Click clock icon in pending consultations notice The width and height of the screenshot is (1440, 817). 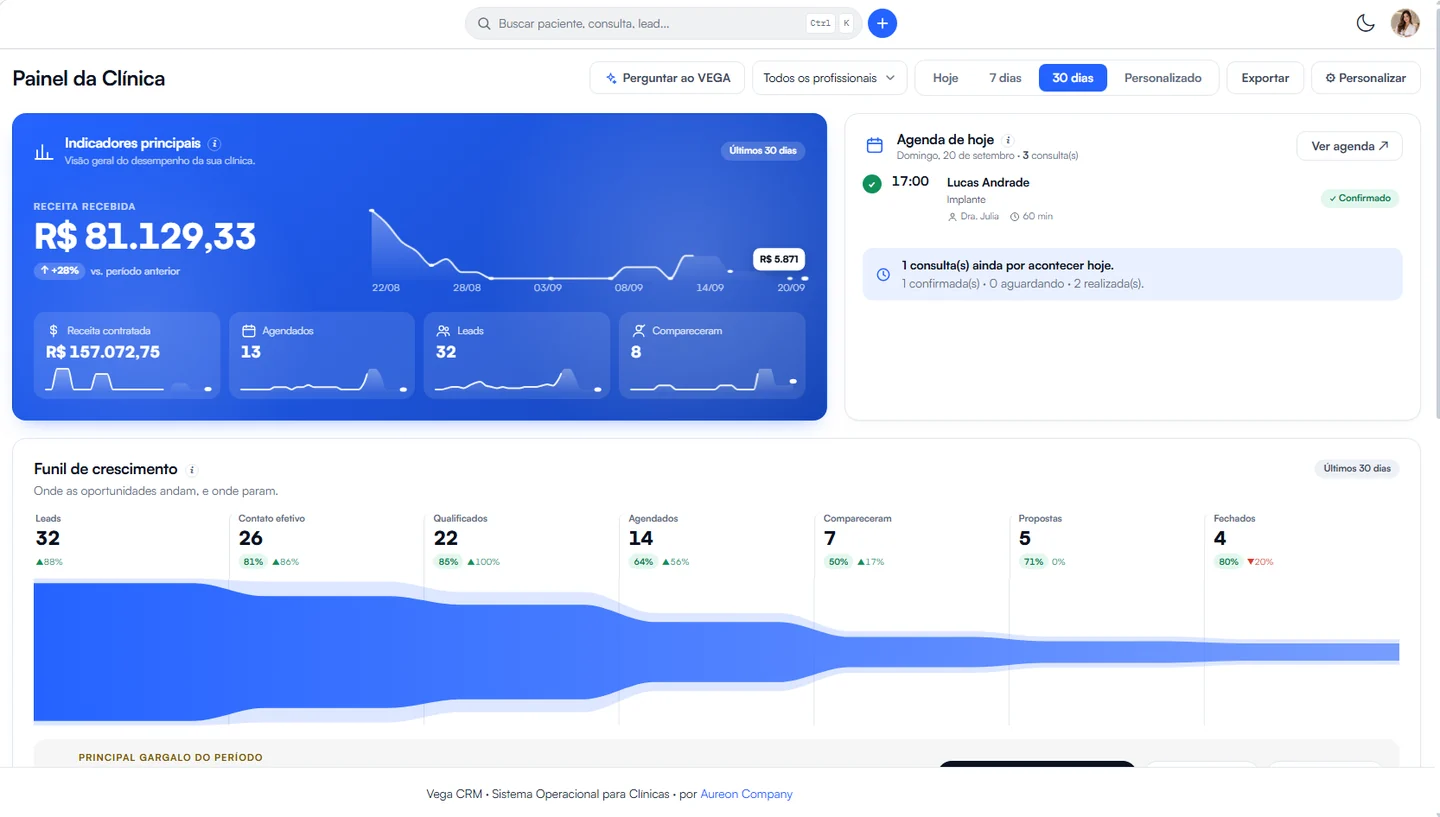point(883,274)
